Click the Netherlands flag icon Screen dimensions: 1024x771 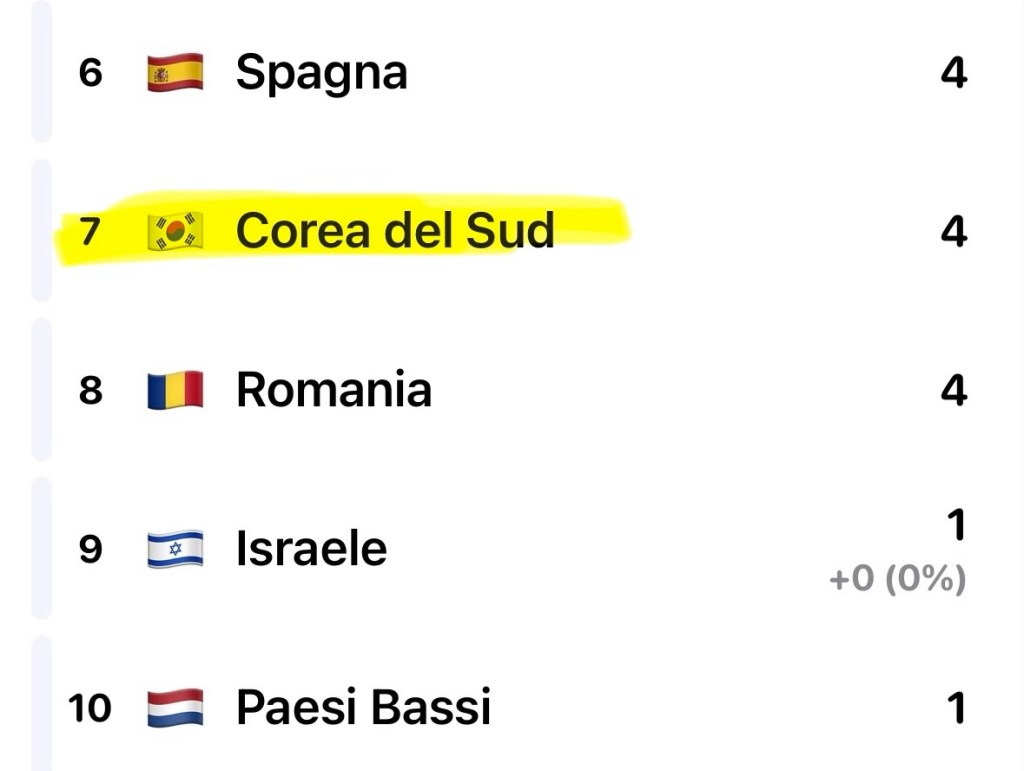(175, 708)
